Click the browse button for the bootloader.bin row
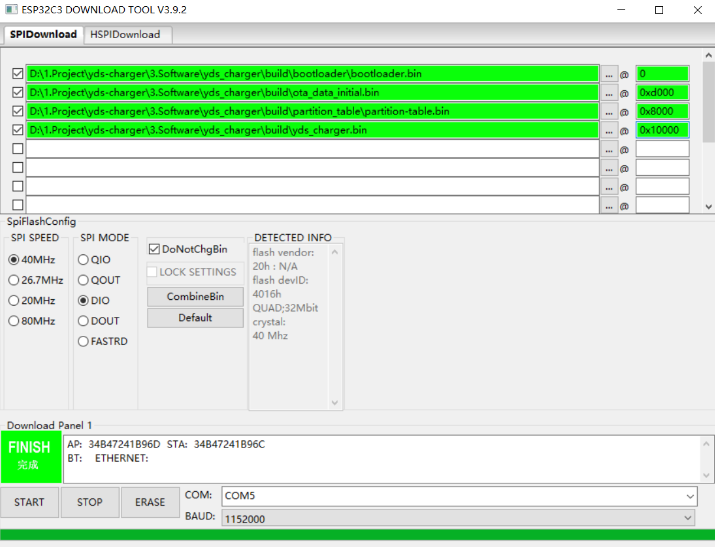Screen dimensions: 715x547 (609, 74)
